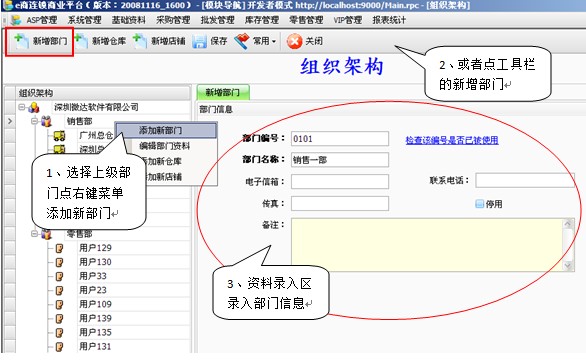The width and height of the screenshot is (586, 360).
Task: Open the 基础资料 menu
Action: [x=129, y=20]
